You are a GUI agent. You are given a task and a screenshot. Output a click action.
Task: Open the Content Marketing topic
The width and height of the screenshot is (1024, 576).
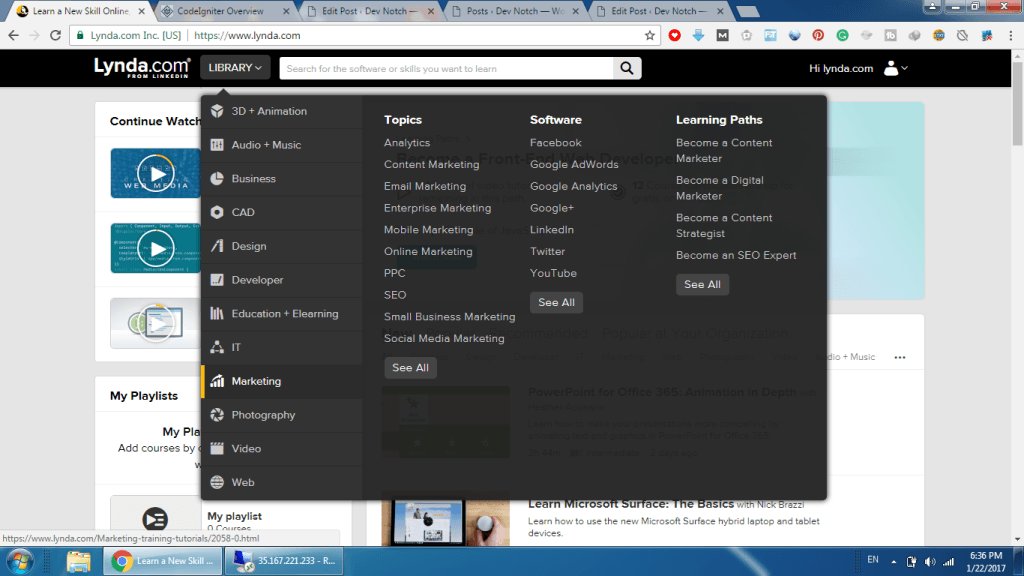432,165
